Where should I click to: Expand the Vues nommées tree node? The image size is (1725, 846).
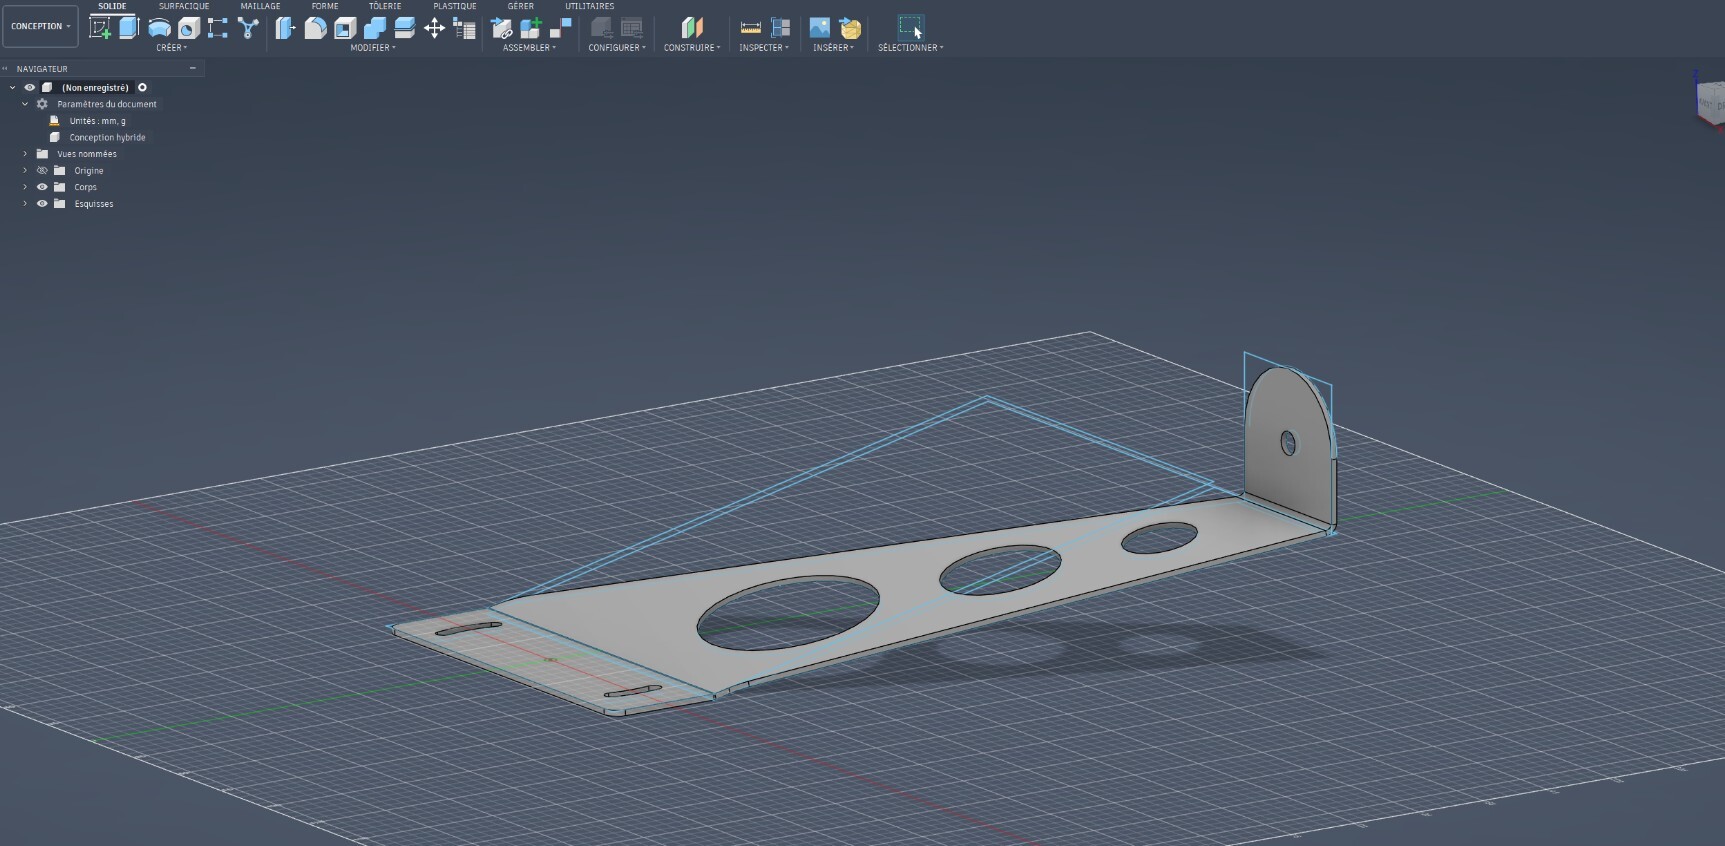[x=25, y=154]
